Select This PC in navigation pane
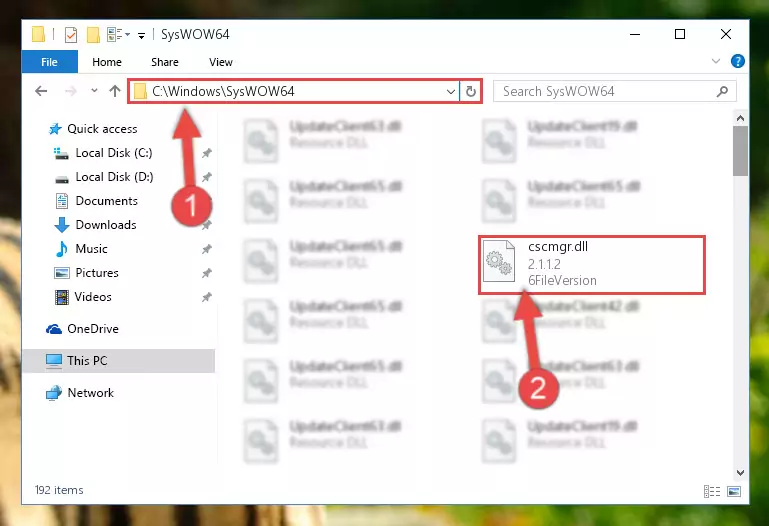The image size is (769, 526). [x=119, y=361]
